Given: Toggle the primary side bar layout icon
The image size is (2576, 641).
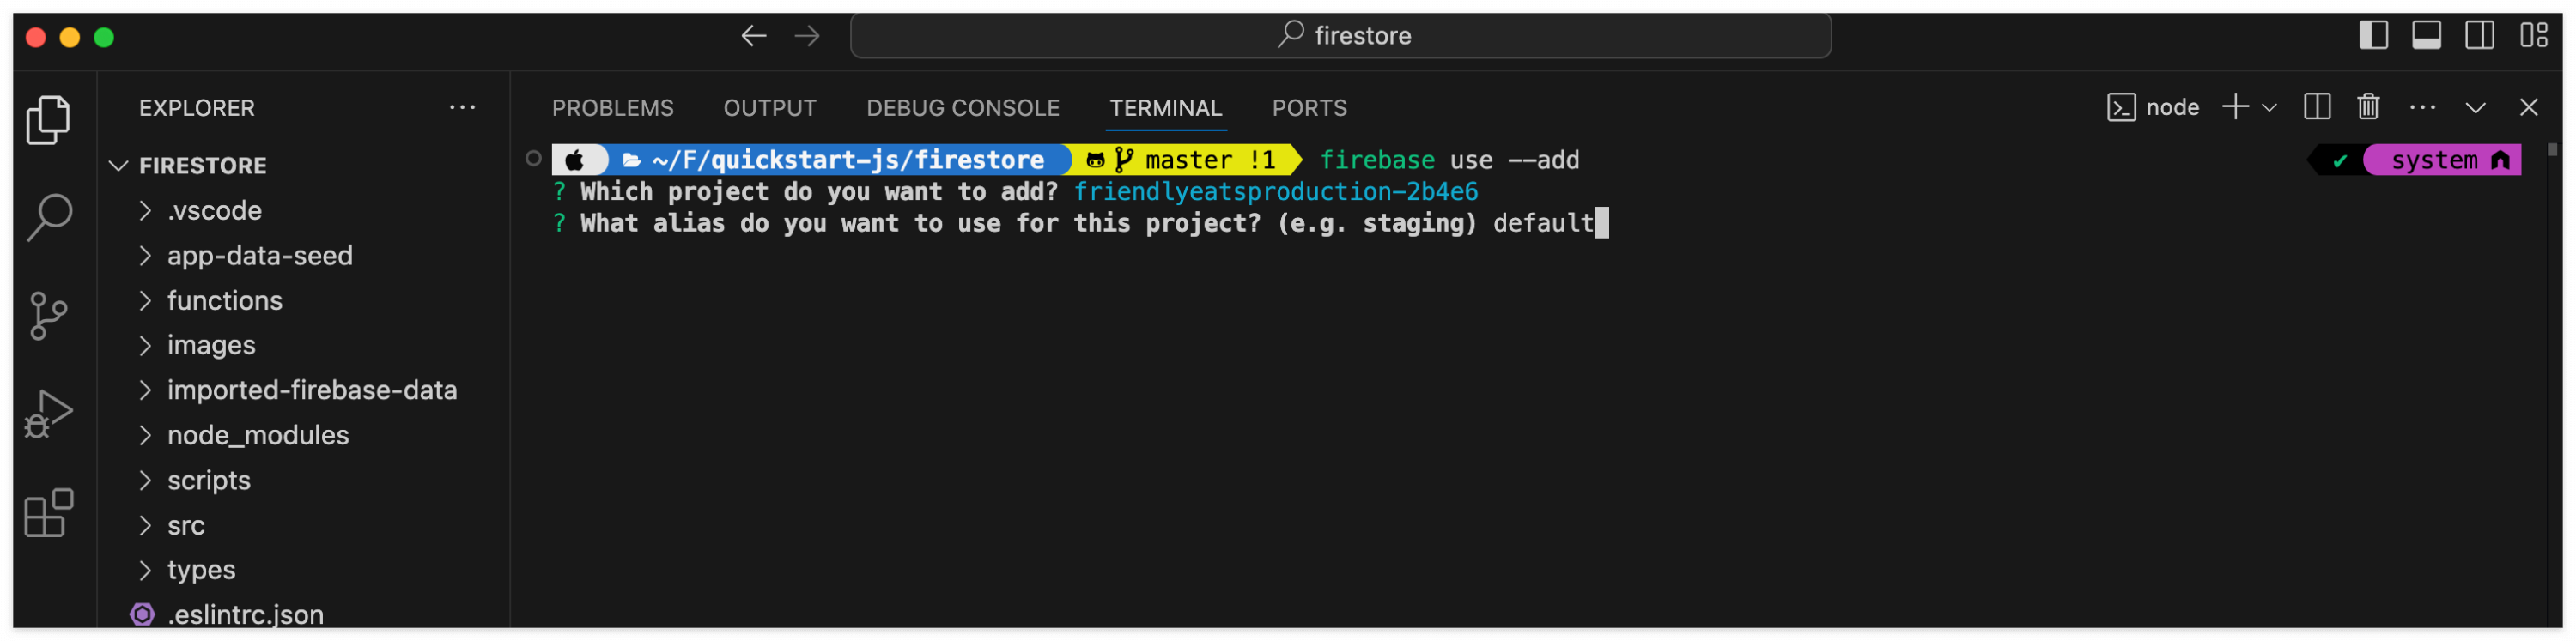Looking at the screenshot, I should click(2373, 35).
